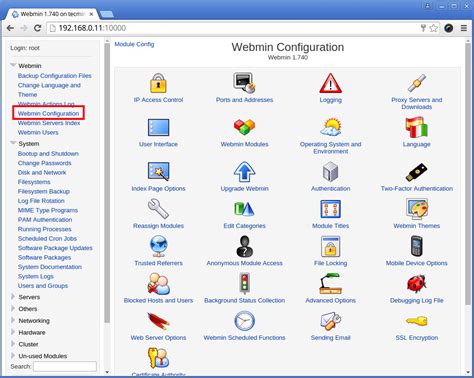This screenshot has width=474, height=378.
Task: Select the Edit Categories shapes icon
Action: tap(244, 209)
